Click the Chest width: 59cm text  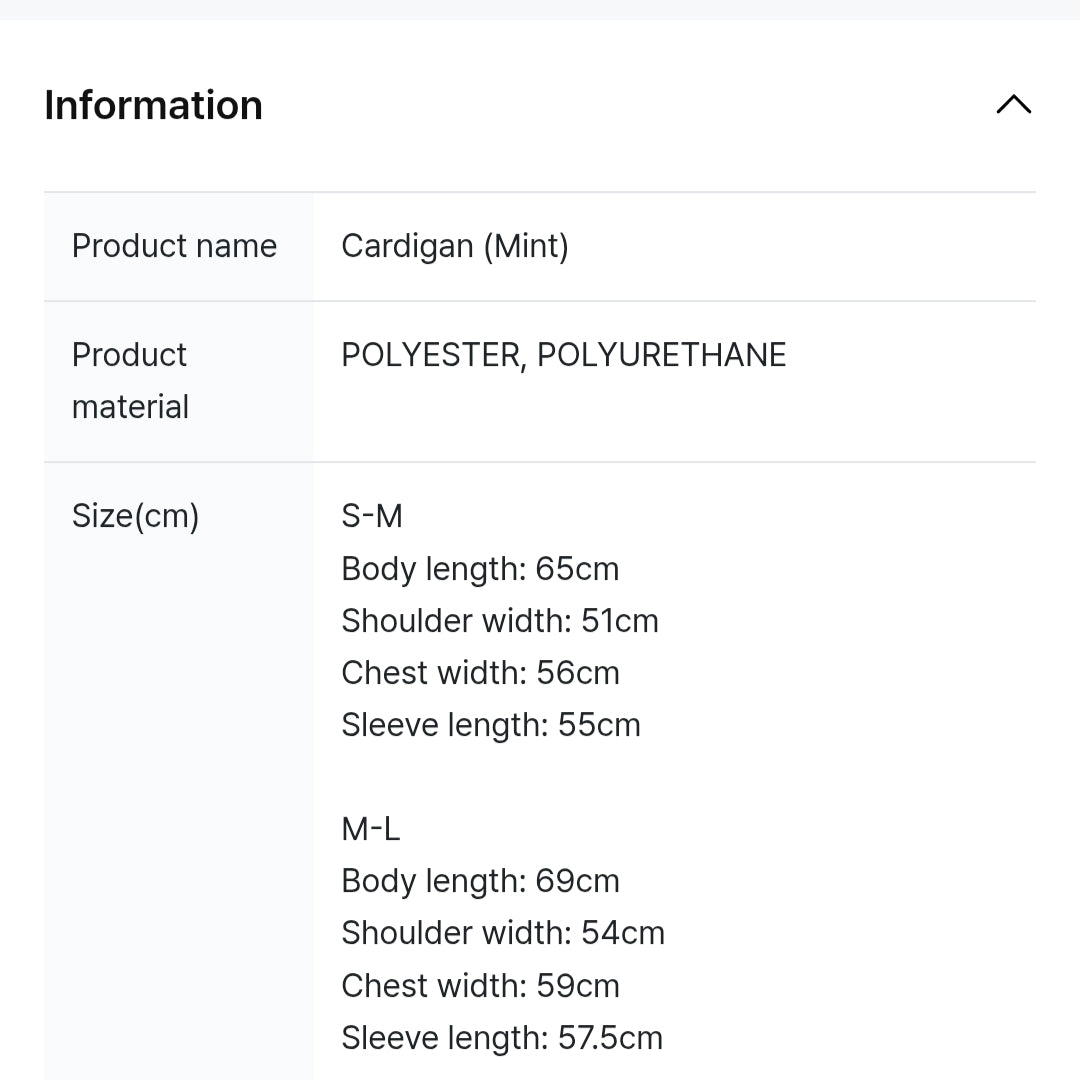tap(480, 986)
